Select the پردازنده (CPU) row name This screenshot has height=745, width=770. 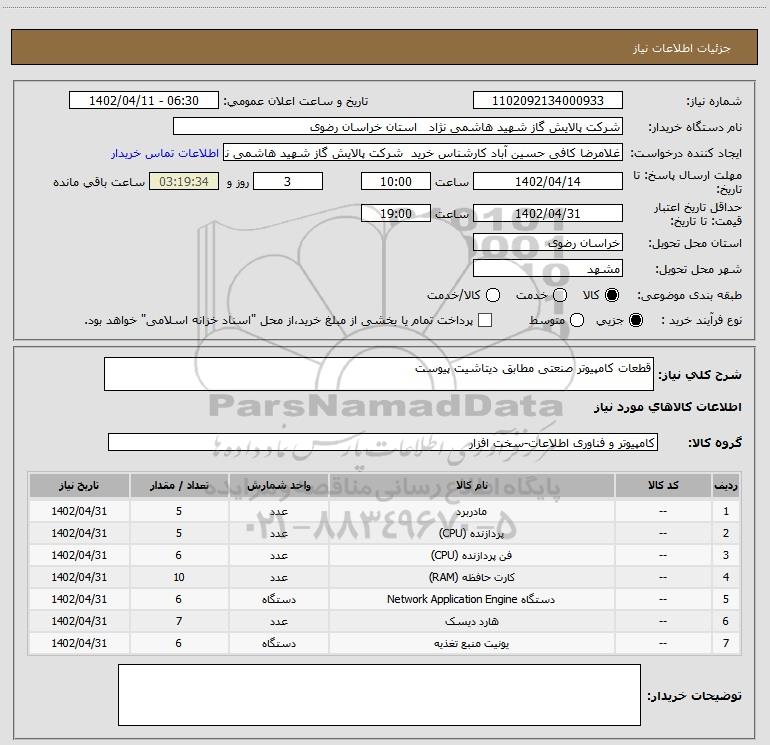471,533
